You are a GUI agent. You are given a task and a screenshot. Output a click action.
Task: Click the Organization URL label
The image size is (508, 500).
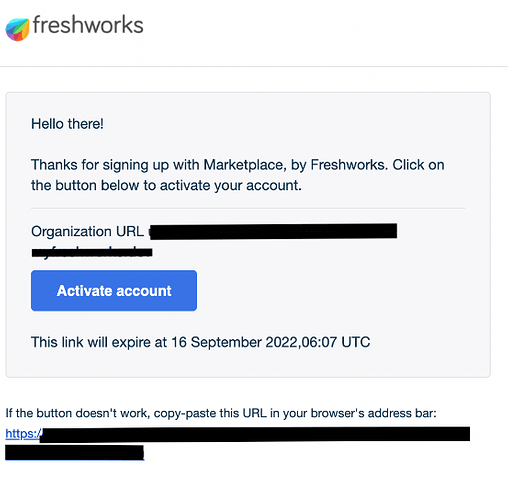(x=87, y=231)
